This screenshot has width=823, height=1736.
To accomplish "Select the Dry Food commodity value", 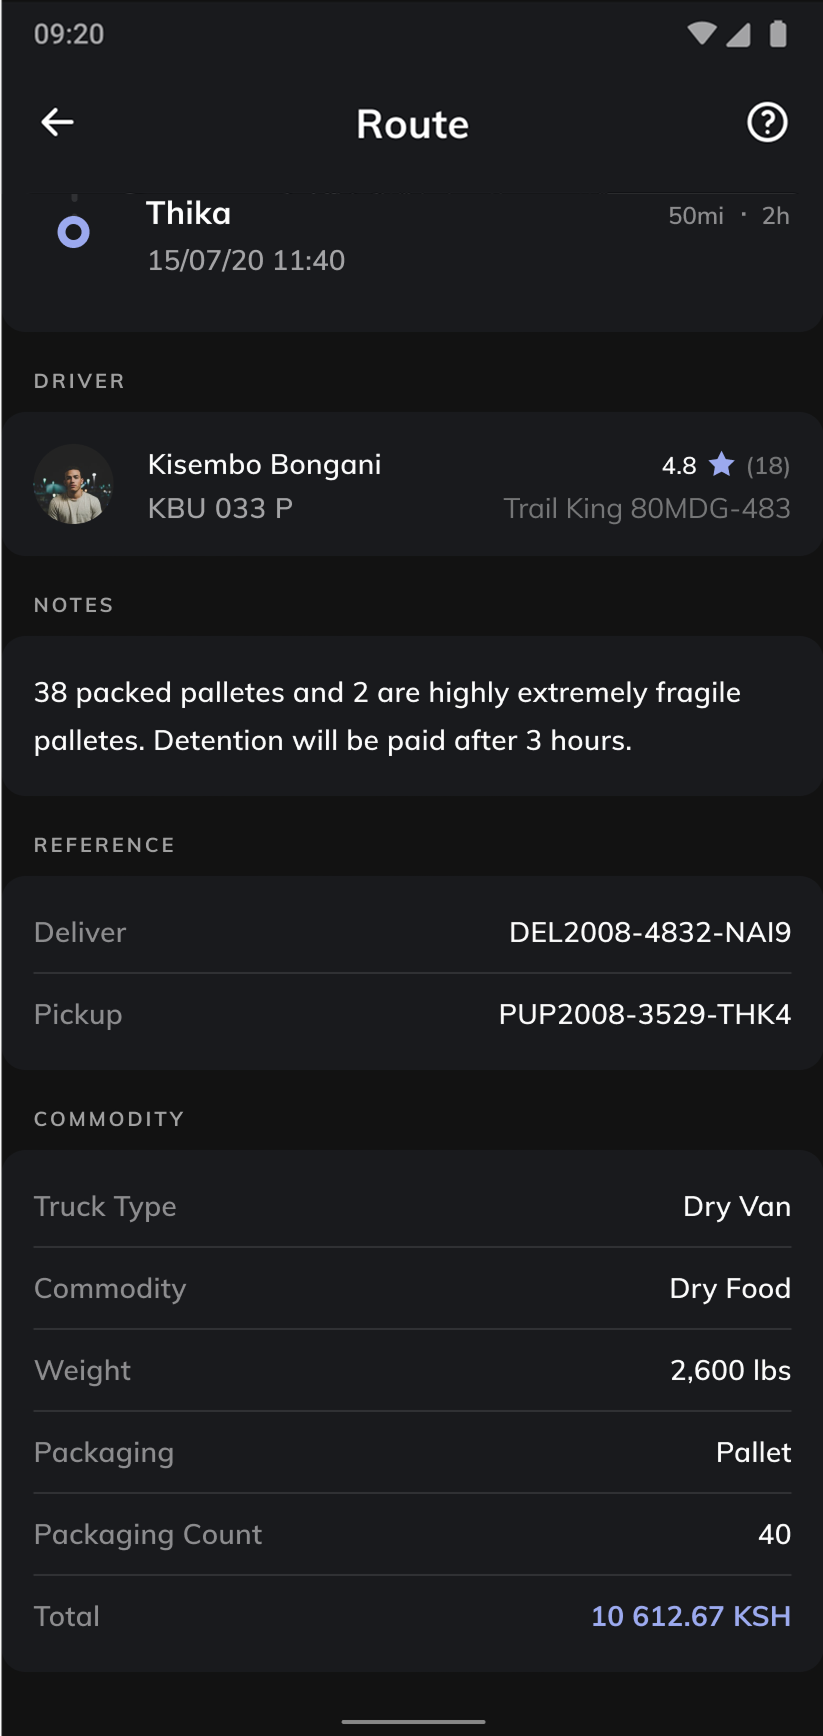I will click(x=729, y=1288).
